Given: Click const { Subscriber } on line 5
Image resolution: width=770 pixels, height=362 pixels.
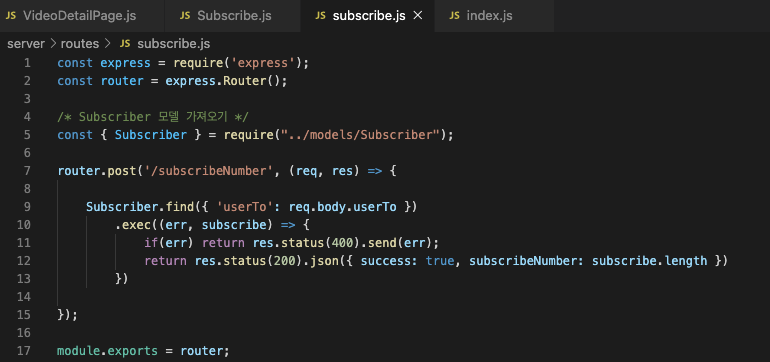Looking at the screenshot, I should tap(129, 135).
